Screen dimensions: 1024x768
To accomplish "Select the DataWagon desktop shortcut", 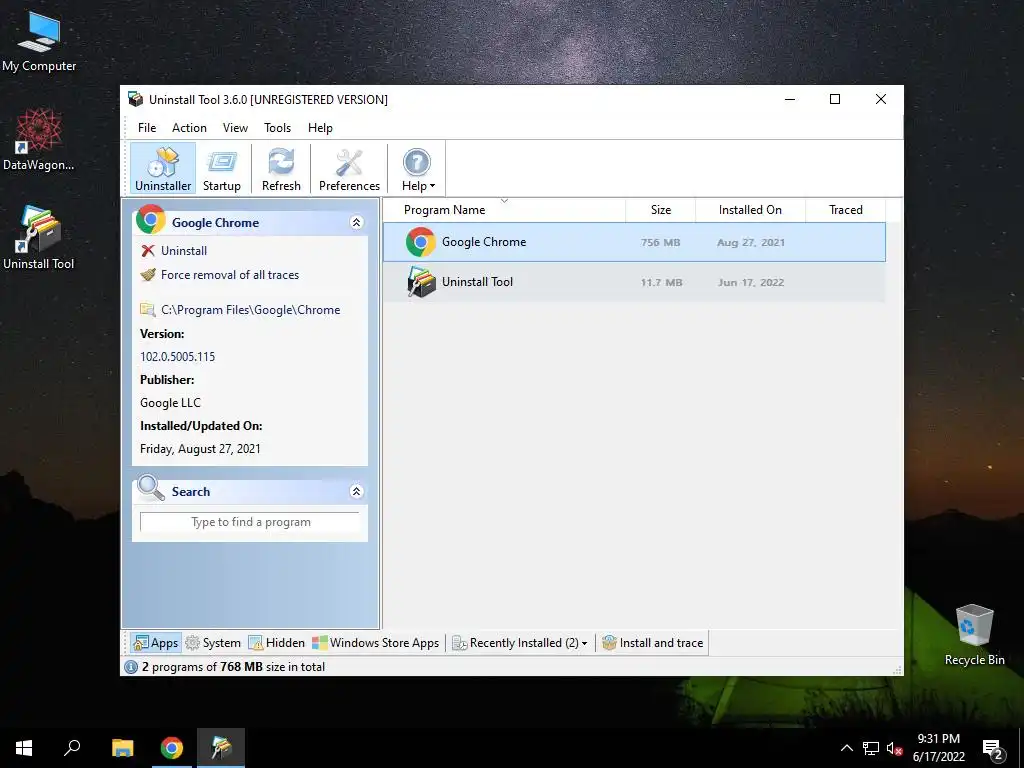I will click(39, 139).
